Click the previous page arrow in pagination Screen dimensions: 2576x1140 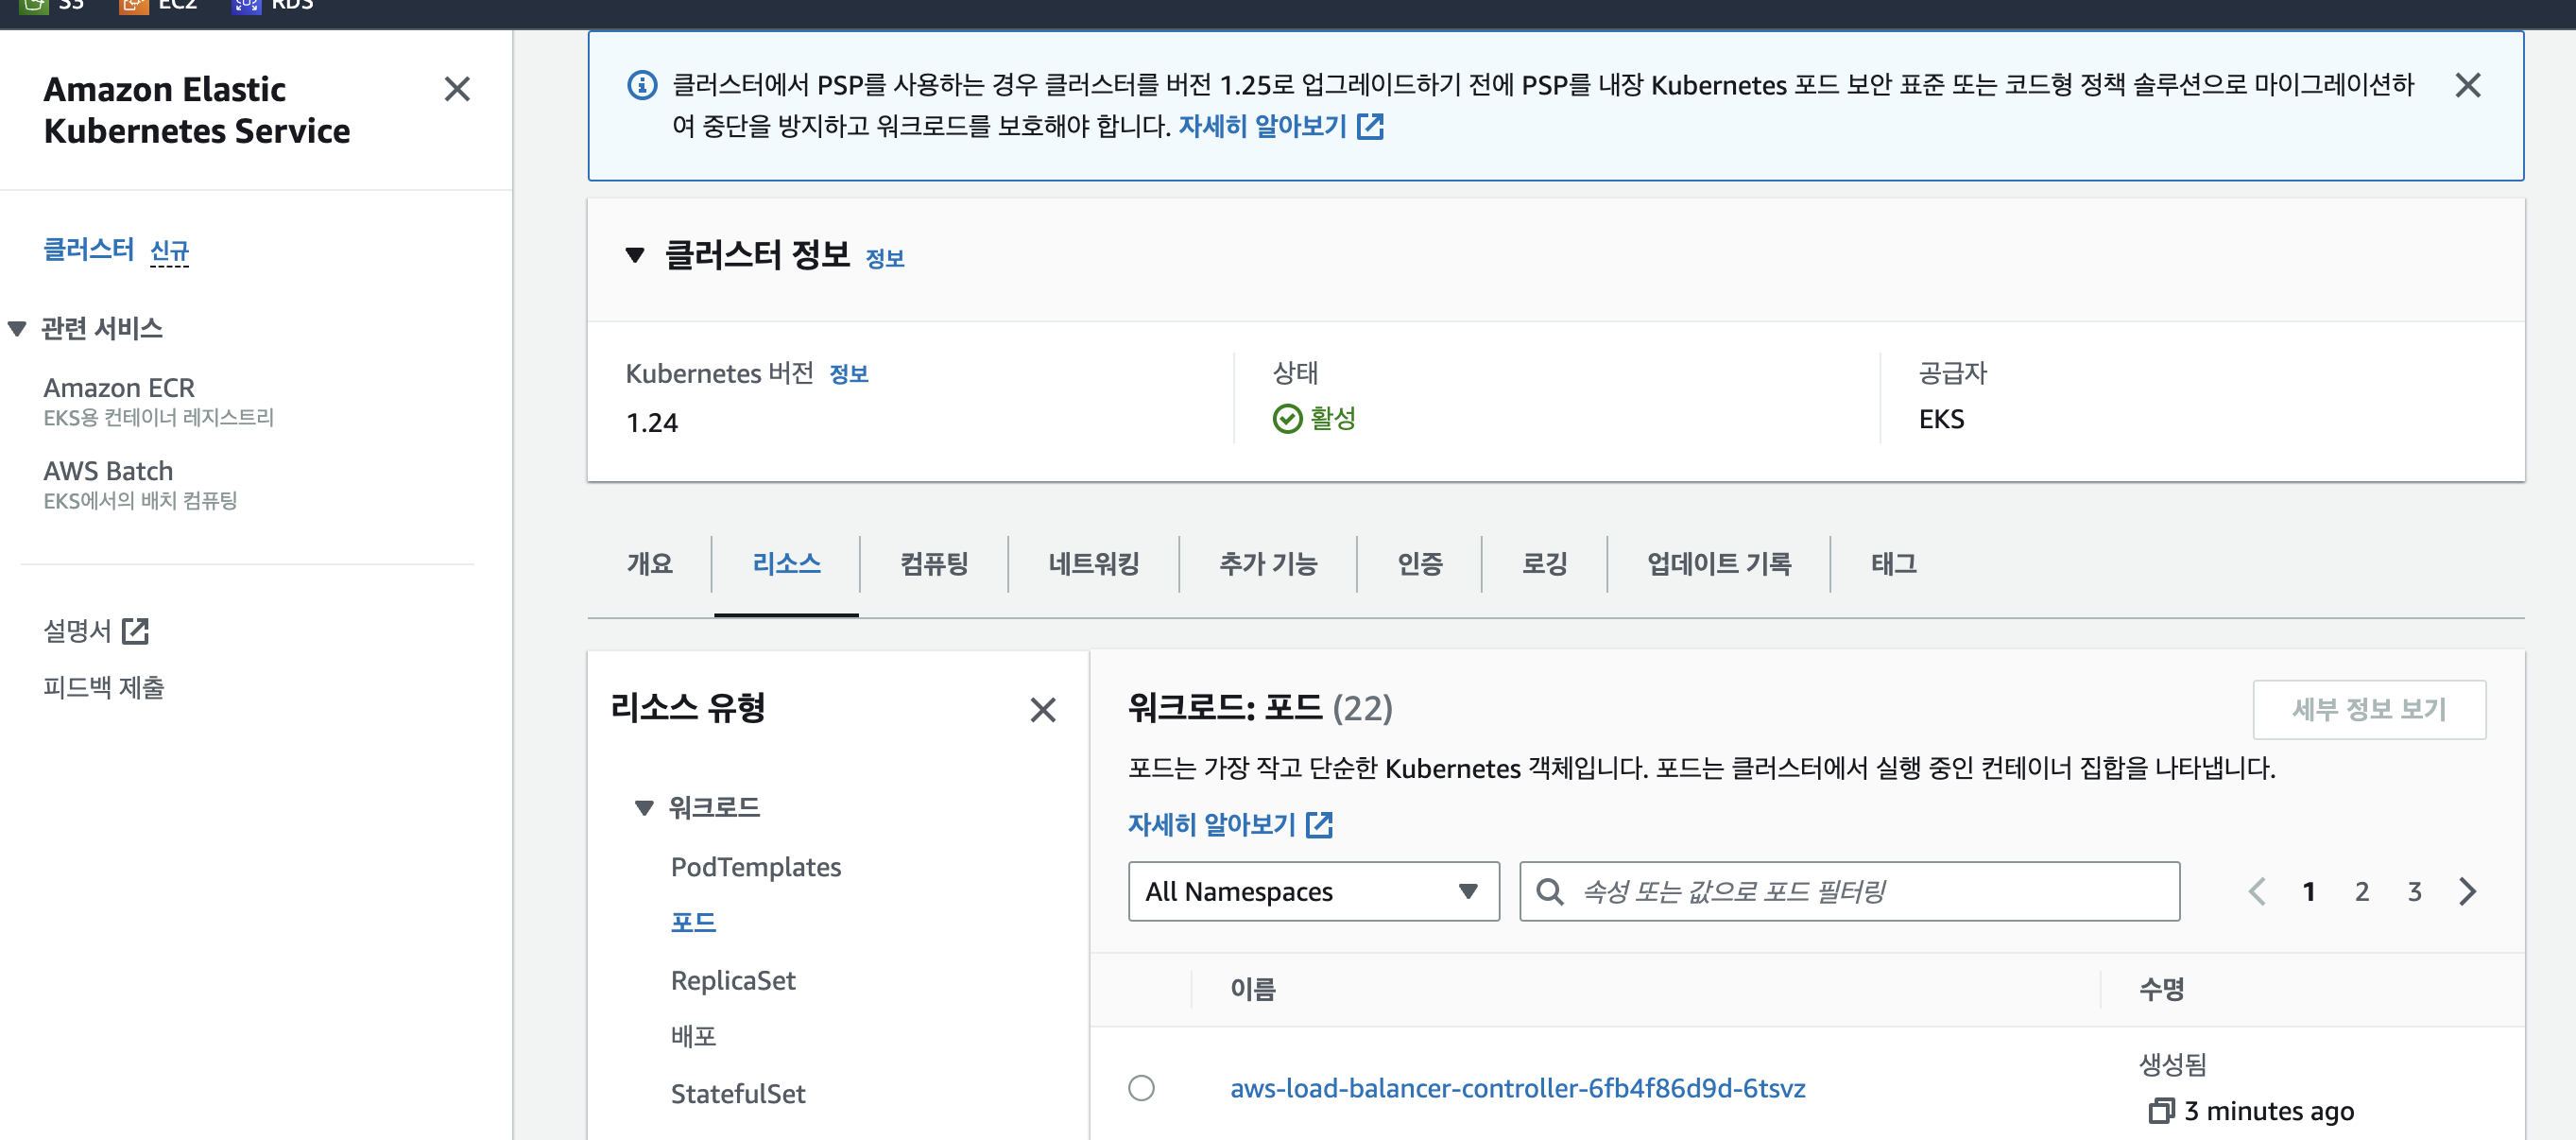coord(2257,891)
